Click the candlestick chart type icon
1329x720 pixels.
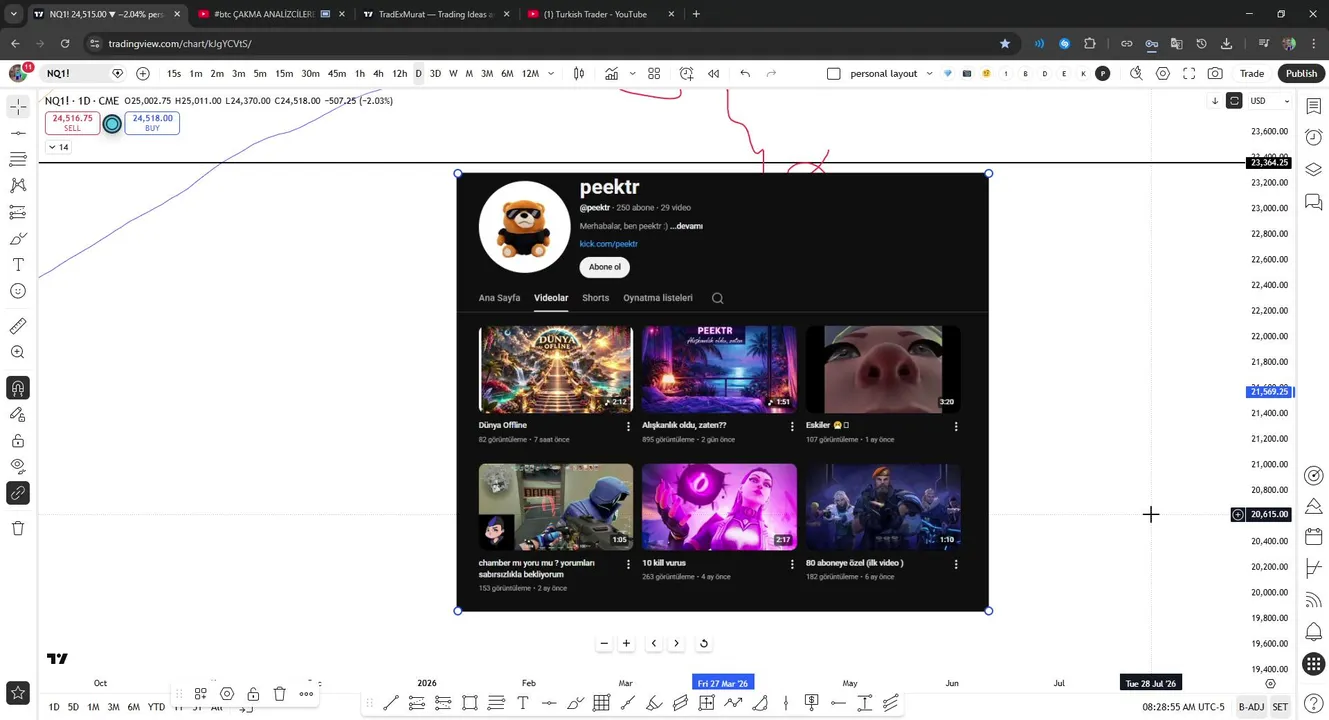(x=578, y=73)
